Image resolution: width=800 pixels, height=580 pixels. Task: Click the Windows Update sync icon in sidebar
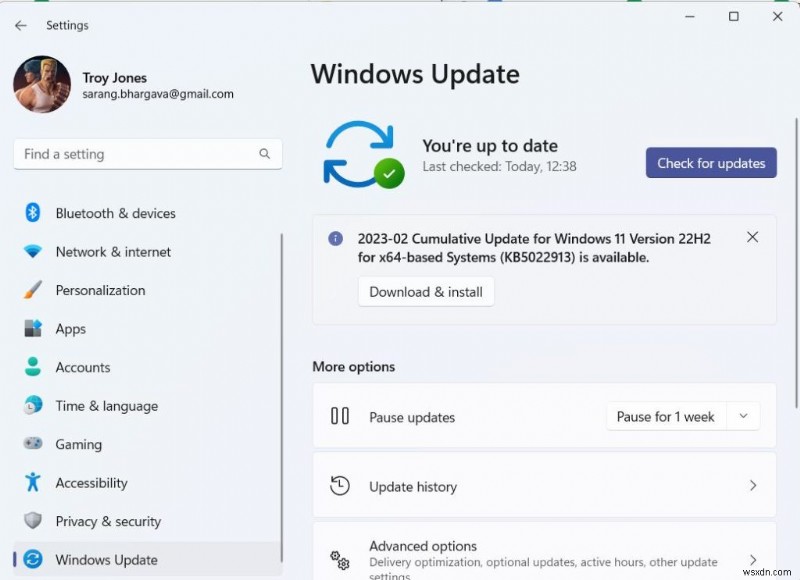[x=33, y=559]
